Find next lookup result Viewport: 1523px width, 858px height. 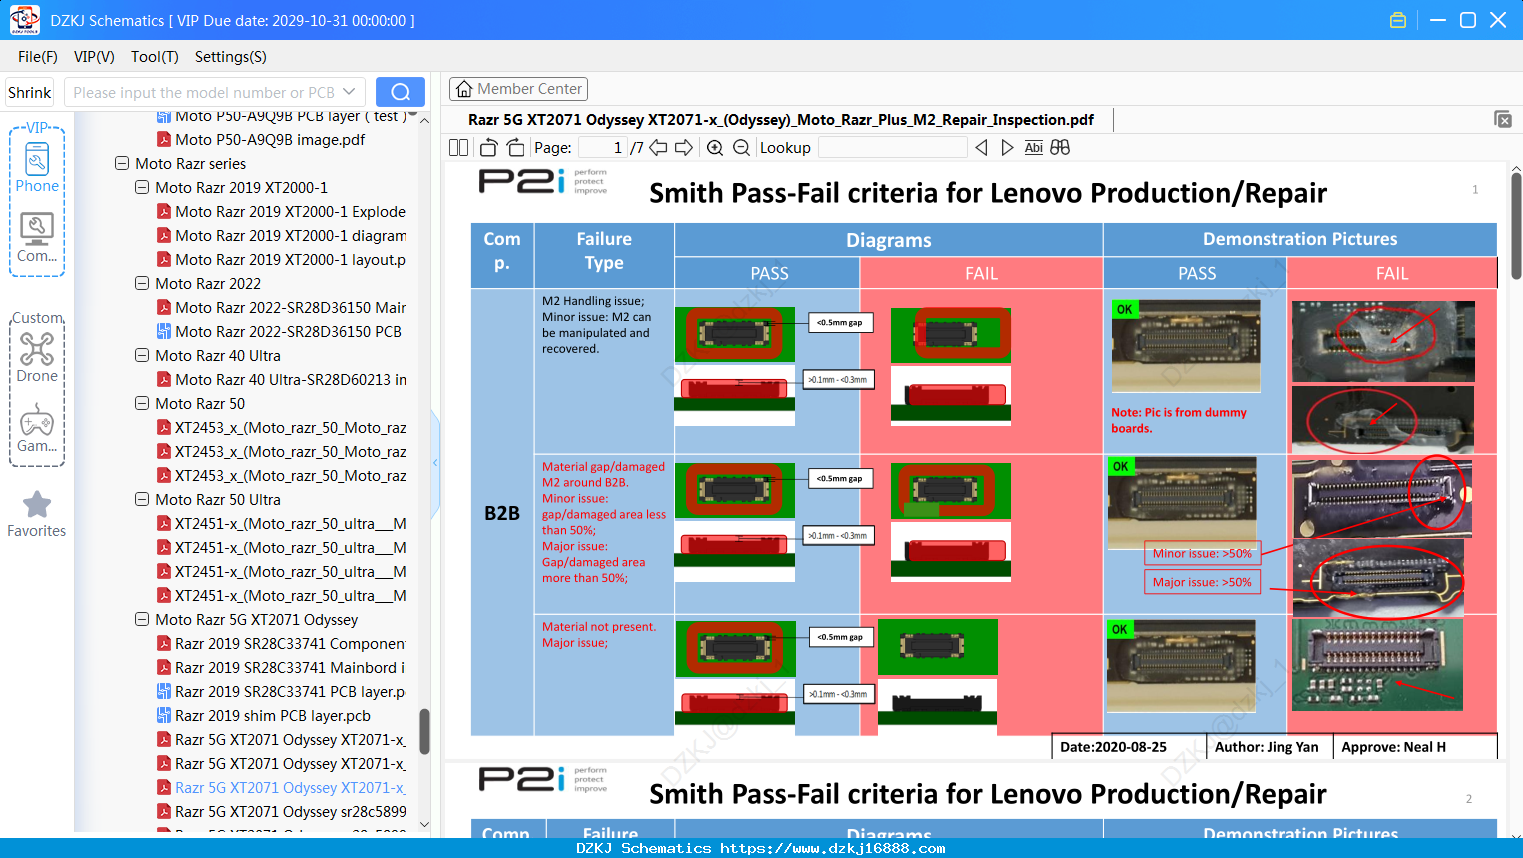[1007, 148]
